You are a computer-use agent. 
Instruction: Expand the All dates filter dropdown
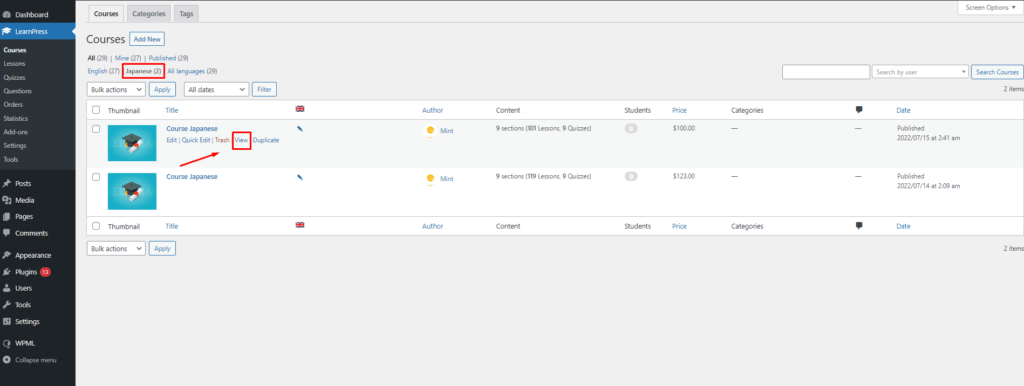pyautogui.click(x=217, y=89)
